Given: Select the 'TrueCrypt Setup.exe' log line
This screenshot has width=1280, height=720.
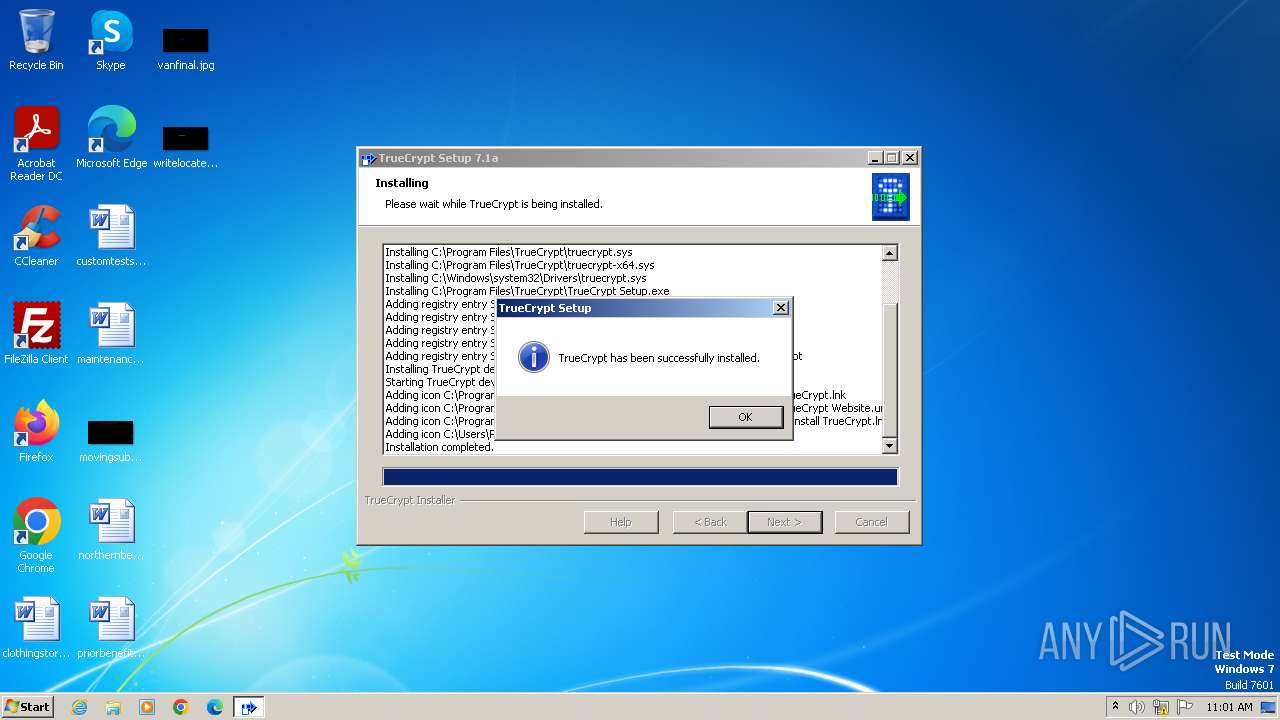Looking at the screenshot, I should coord(527,291).
